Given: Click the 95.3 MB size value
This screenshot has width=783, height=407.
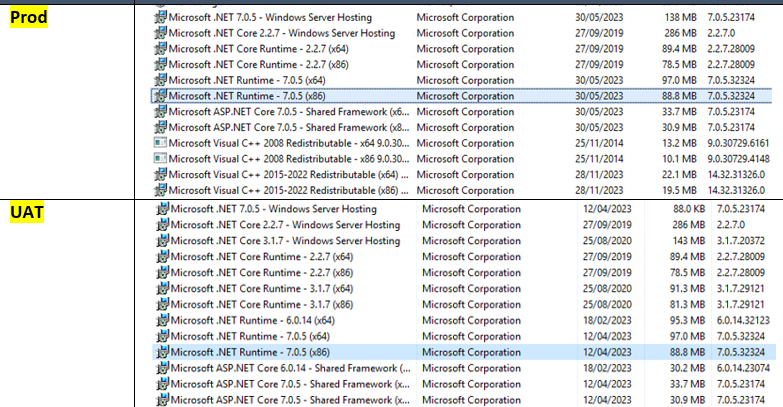Looking at the screenshot, I should coord(688,321).
